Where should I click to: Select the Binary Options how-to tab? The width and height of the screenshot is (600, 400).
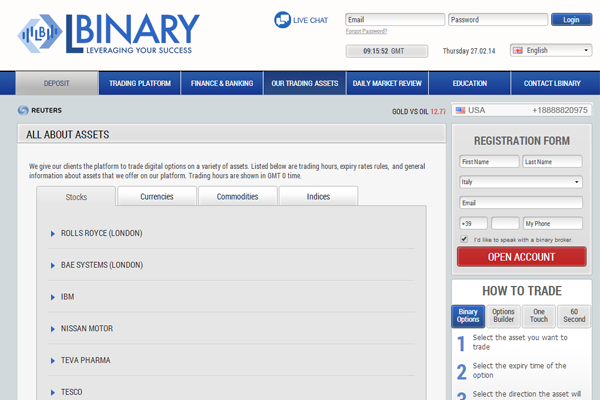[468, 316]
